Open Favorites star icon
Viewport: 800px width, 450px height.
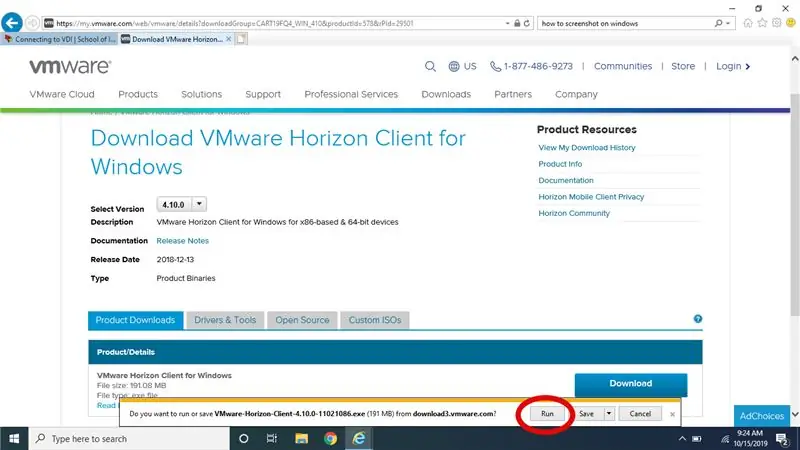pyautogui.click(x=762, y=23)
